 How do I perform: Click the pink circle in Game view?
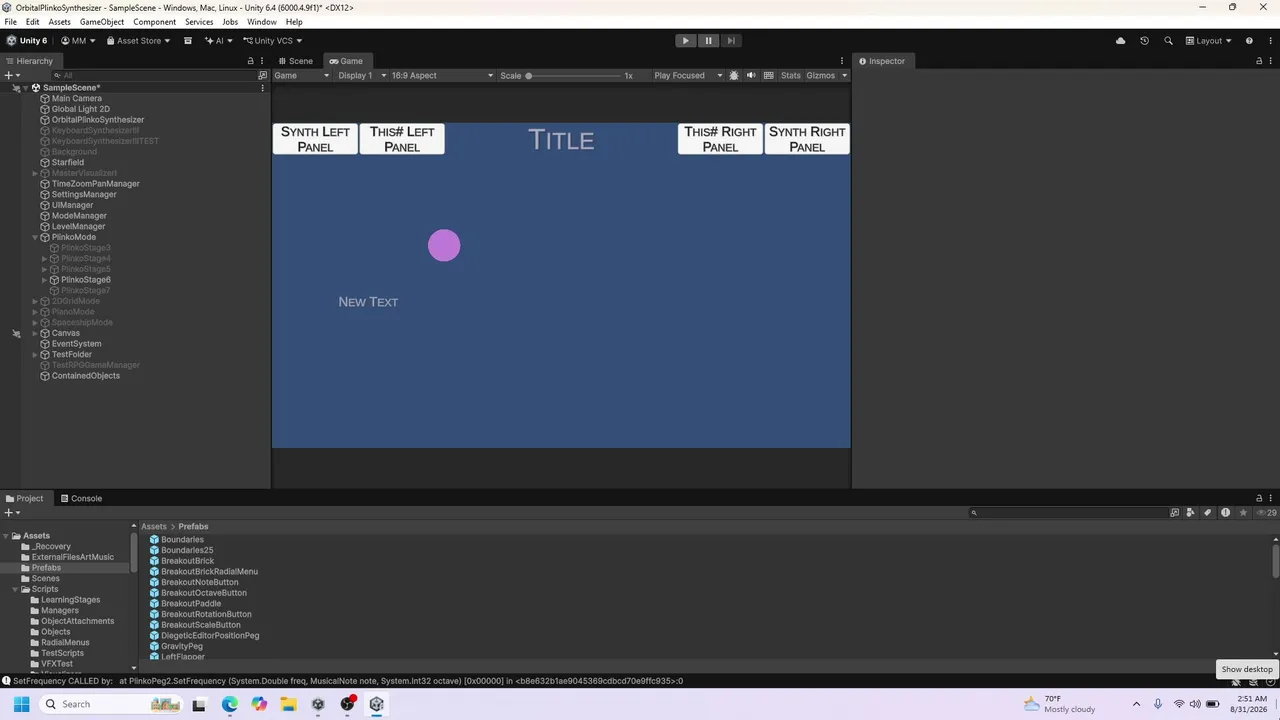(x=444, y=246)
